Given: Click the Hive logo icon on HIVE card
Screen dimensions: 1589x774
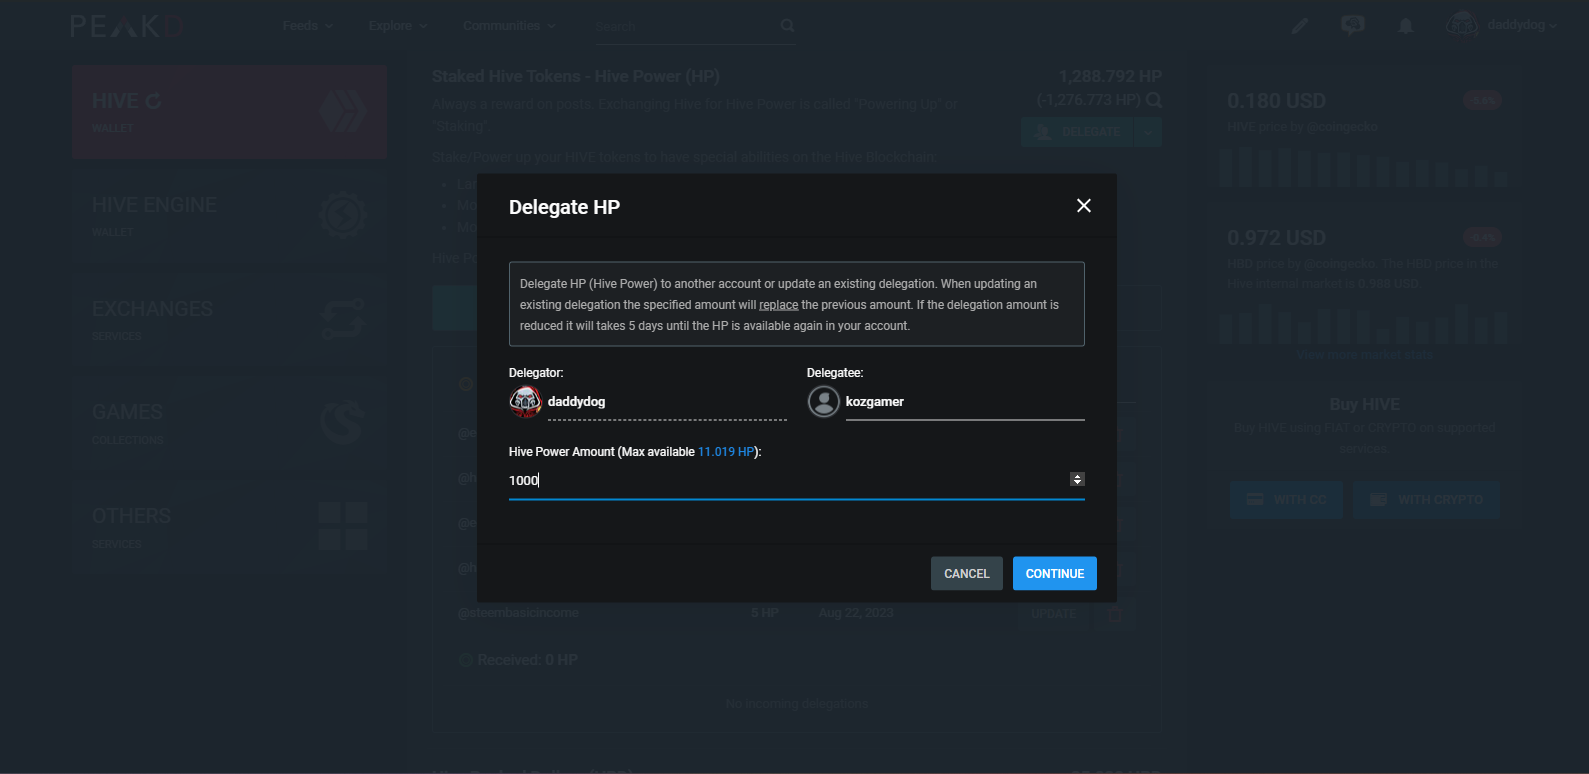Looking at the screenshot, I should pyautogui.click(x=343, y=111).
